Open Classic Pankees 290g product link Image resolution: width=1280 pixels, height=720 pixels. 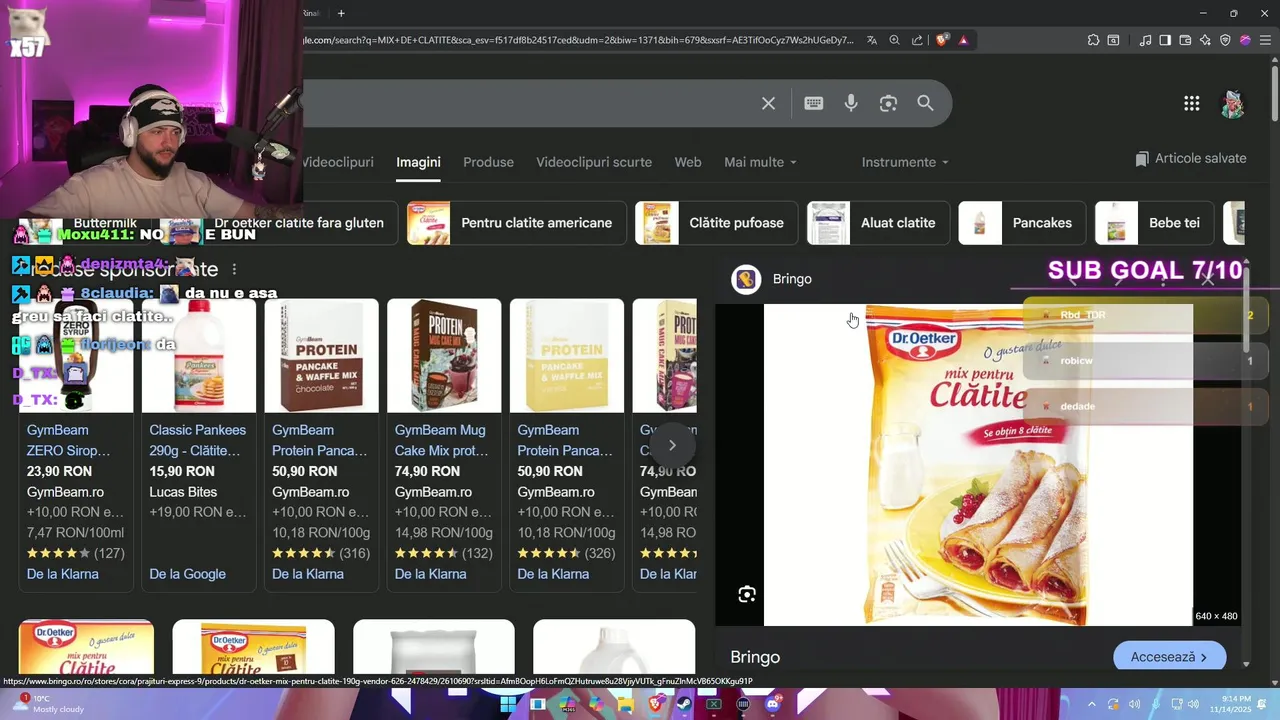click(x=198, y=440)
